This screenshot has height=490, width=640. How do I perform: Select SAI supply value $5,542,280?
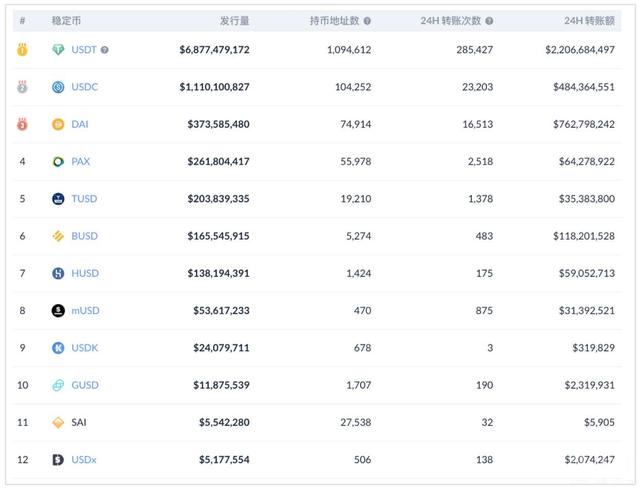[224, 422]
